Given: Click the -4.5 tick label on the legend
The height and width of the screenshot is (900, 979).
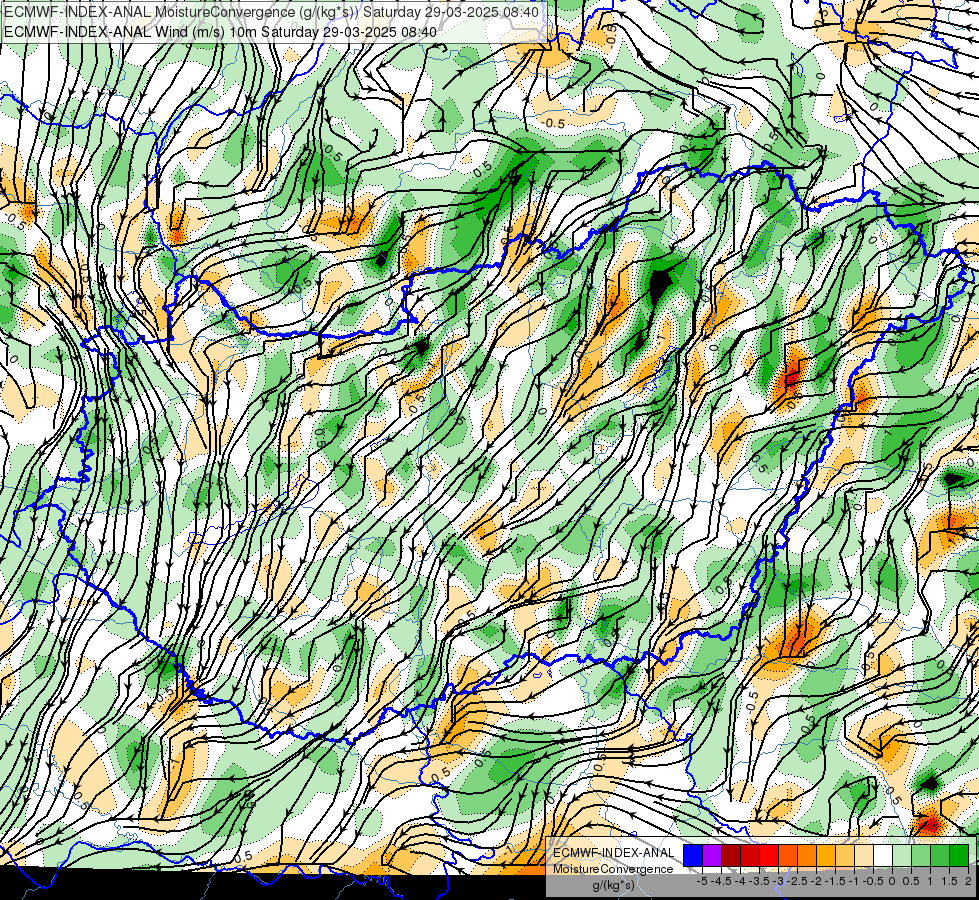Looking at the screenshot, I should (721, 881).
